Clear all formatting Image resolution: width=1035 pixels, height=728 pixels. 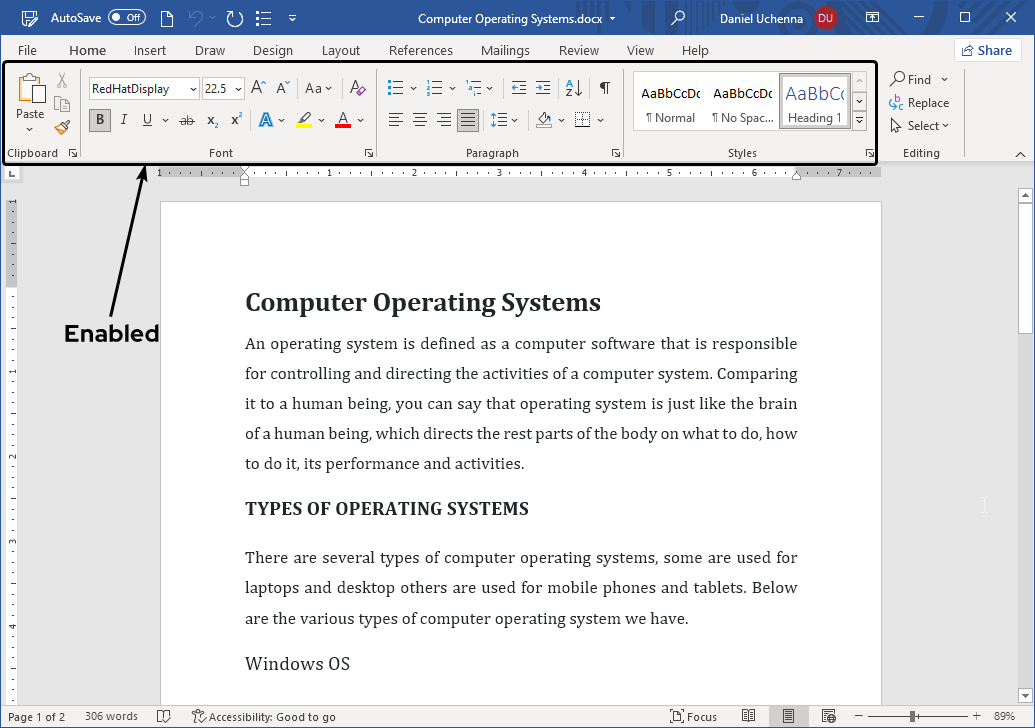357,88
